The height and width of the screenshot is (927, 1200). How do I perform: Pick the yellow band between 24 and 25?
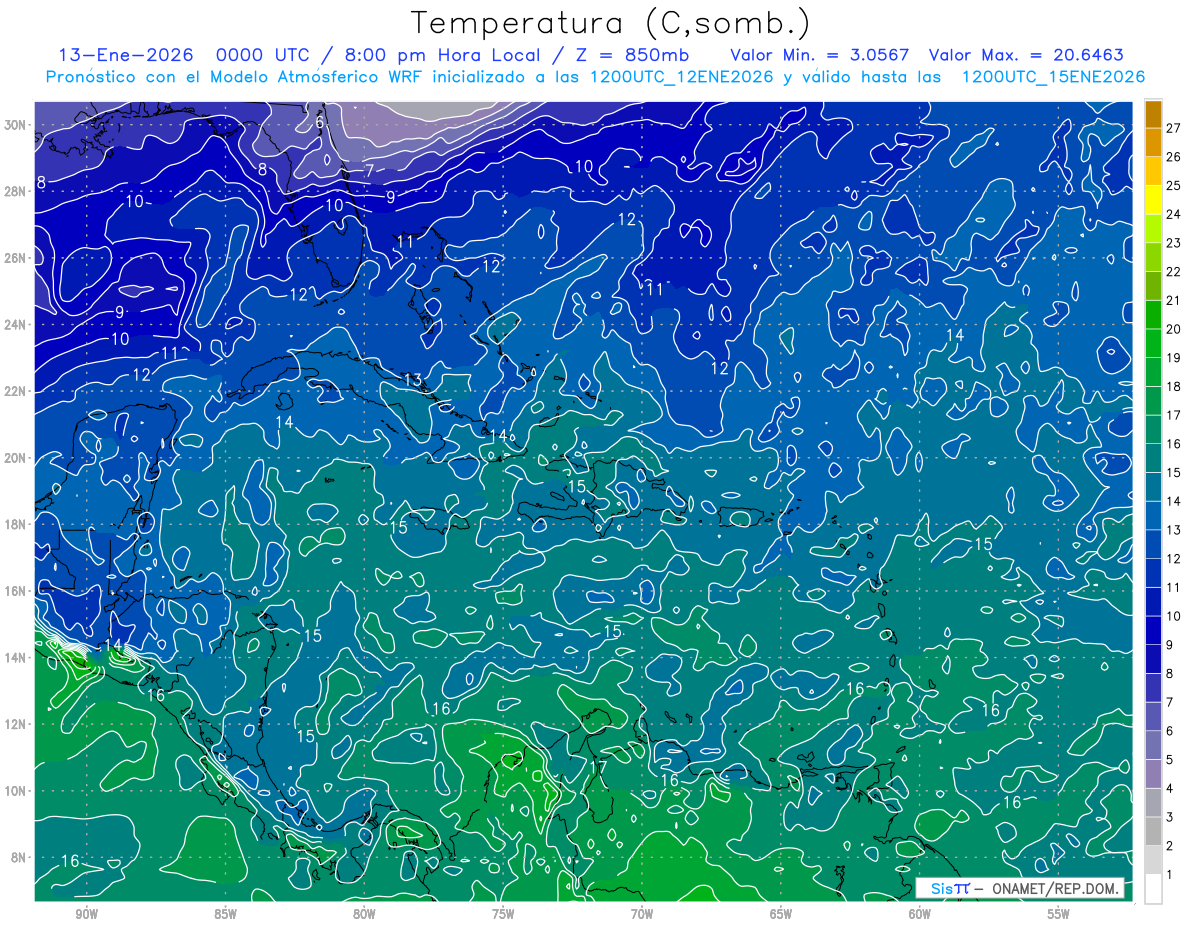pyautogui.click(x=1153, y=200)
